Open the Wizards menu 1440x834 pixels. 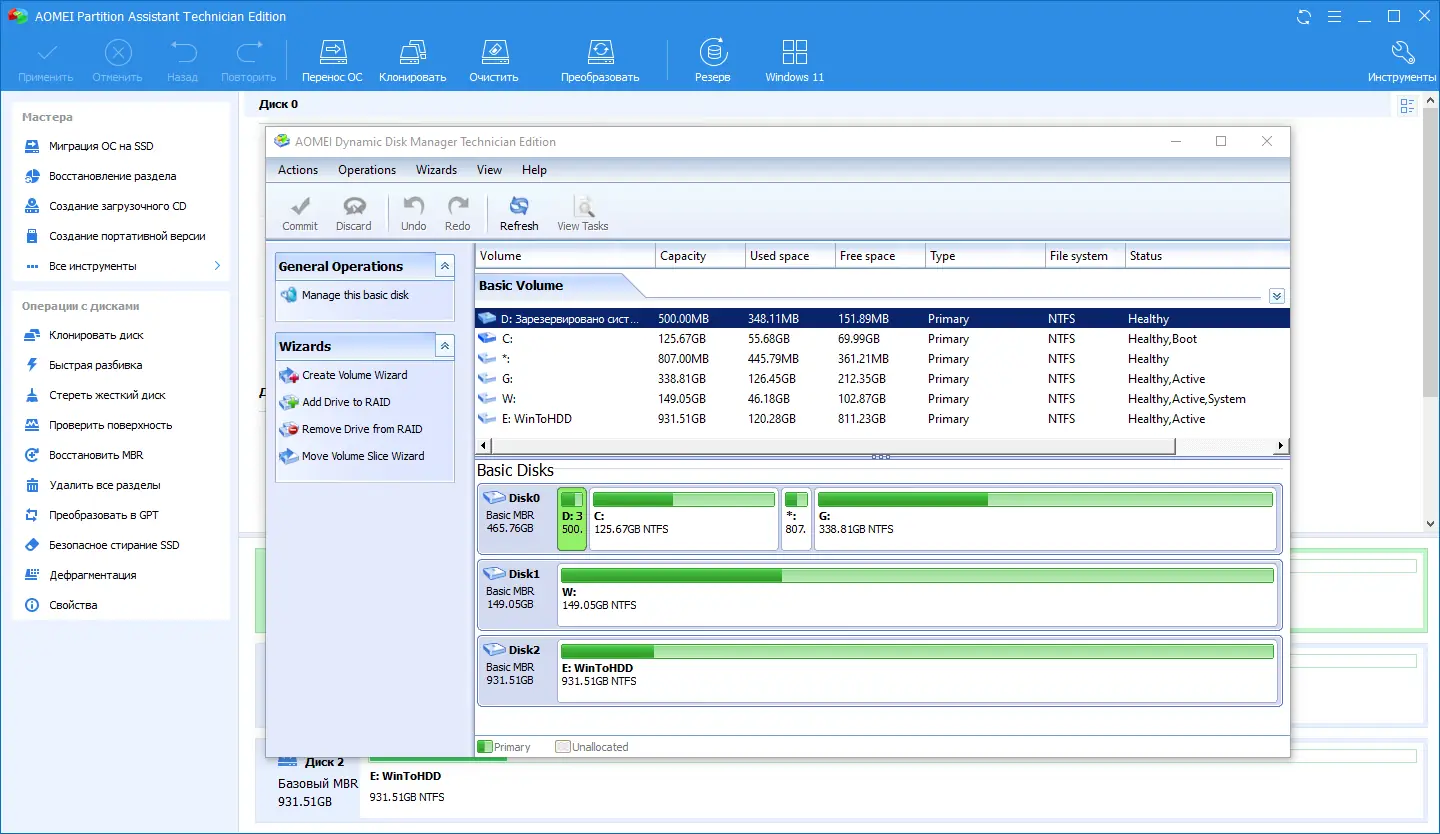click(x=436, y=170)
